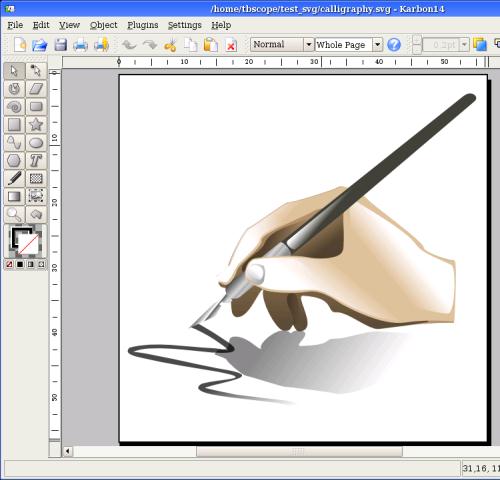Set solid fill using the black square button
This screenshot has height=480, width=500.
tap(20, 264)
